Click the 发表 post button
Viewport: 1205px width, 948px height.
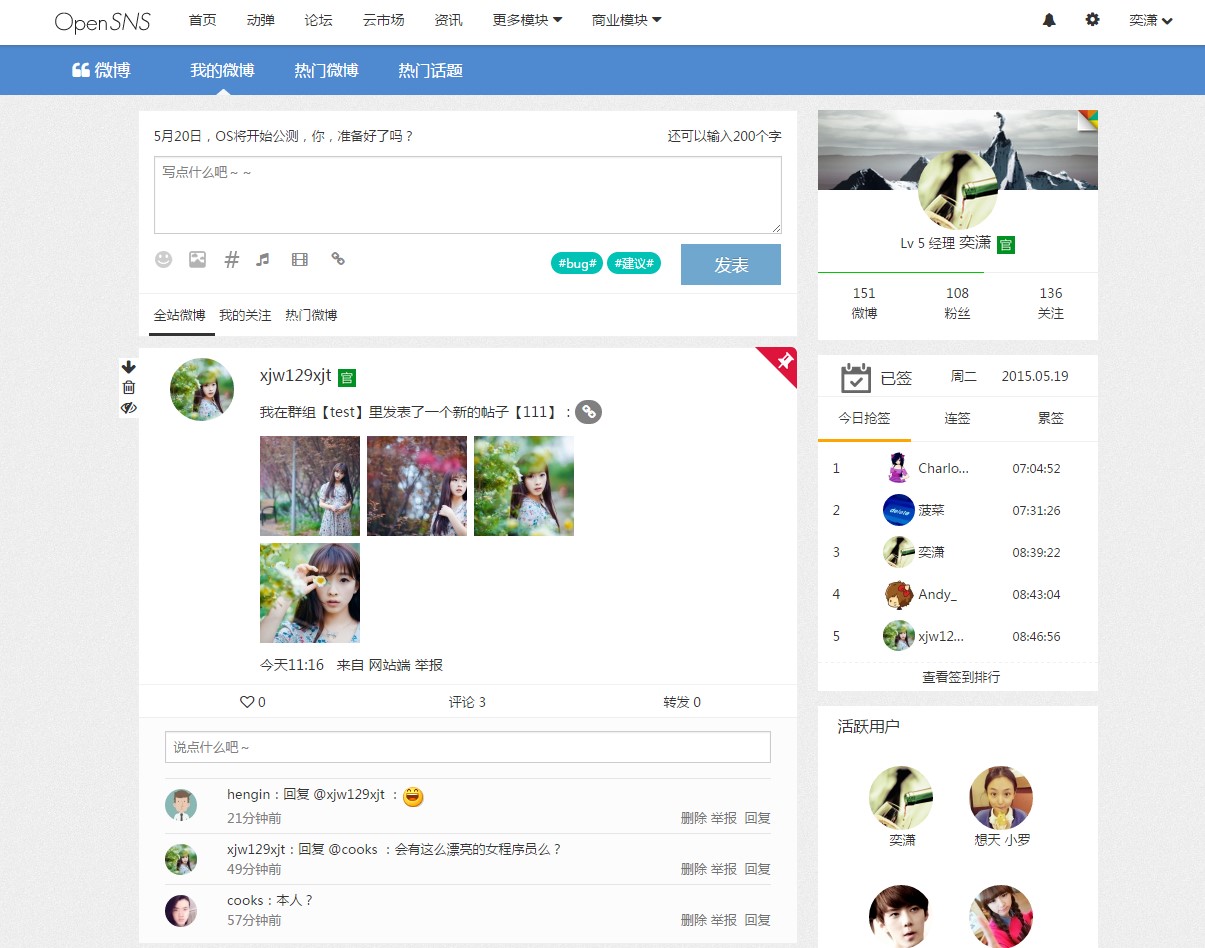point(731,264)
